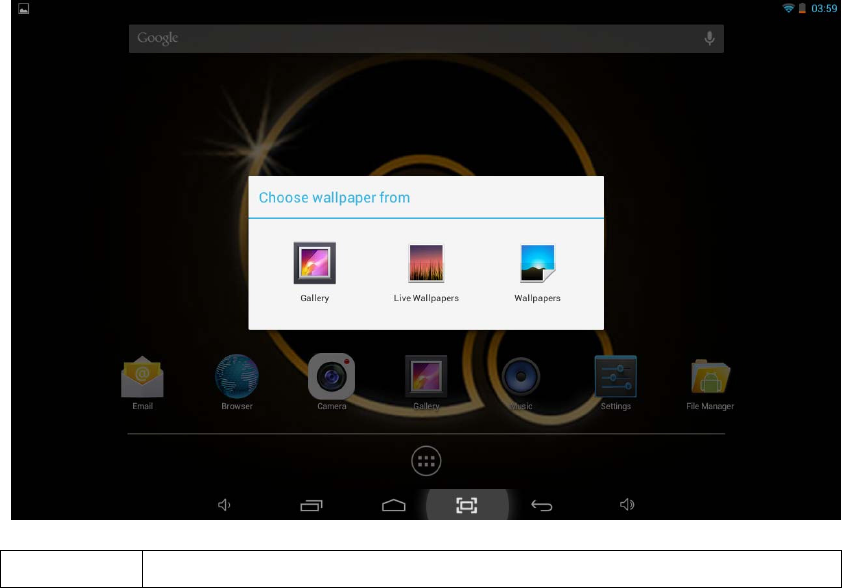The height and width of the screenshot is (588, 842).
Task: Click the "Choose wallpaper from" dialog title
Action: (x=334, y=198)
